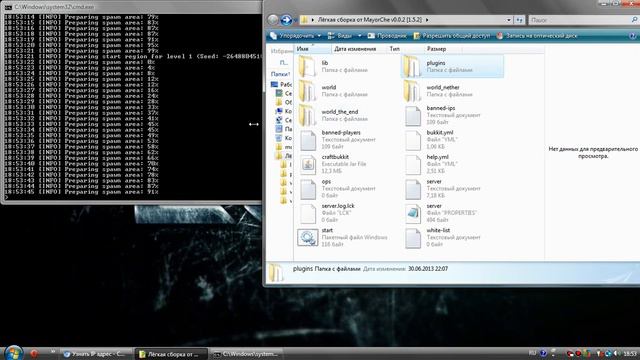The image size is (640, 360).
Task: Click the Explorer back arrow button
Action: tap(273, 20)
